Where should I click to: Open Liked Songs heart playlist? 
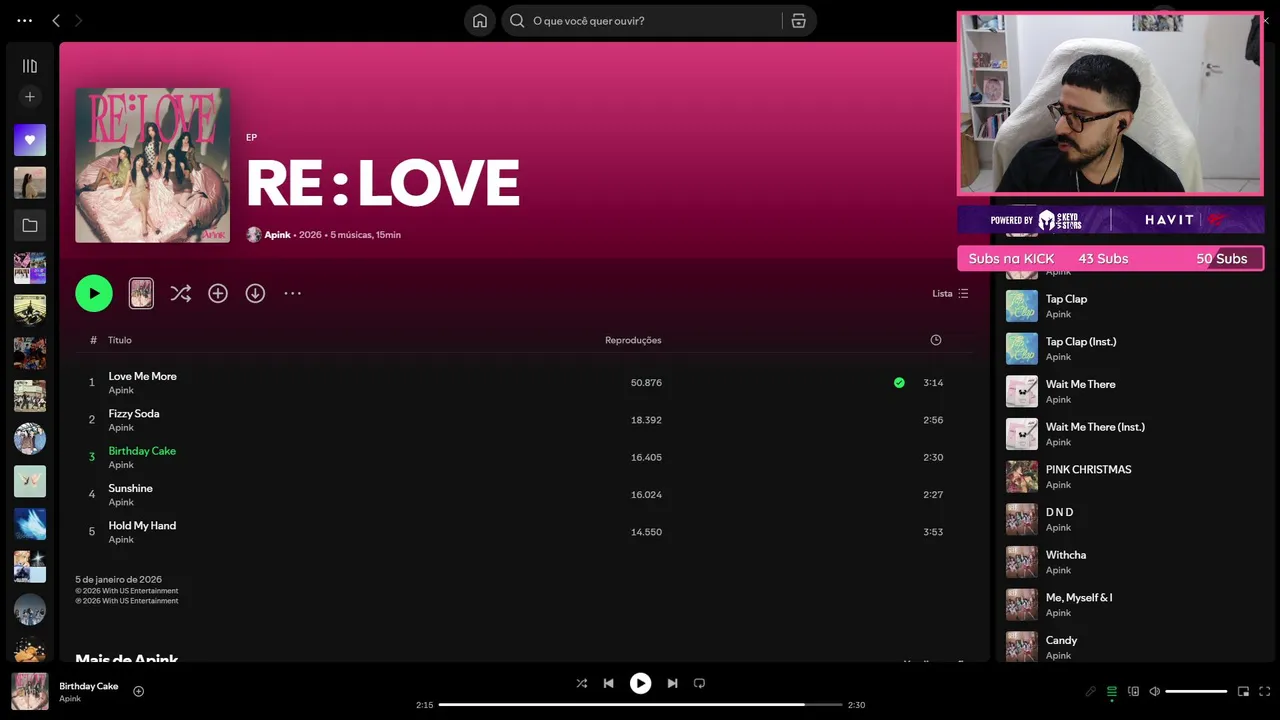coord(30,140)
